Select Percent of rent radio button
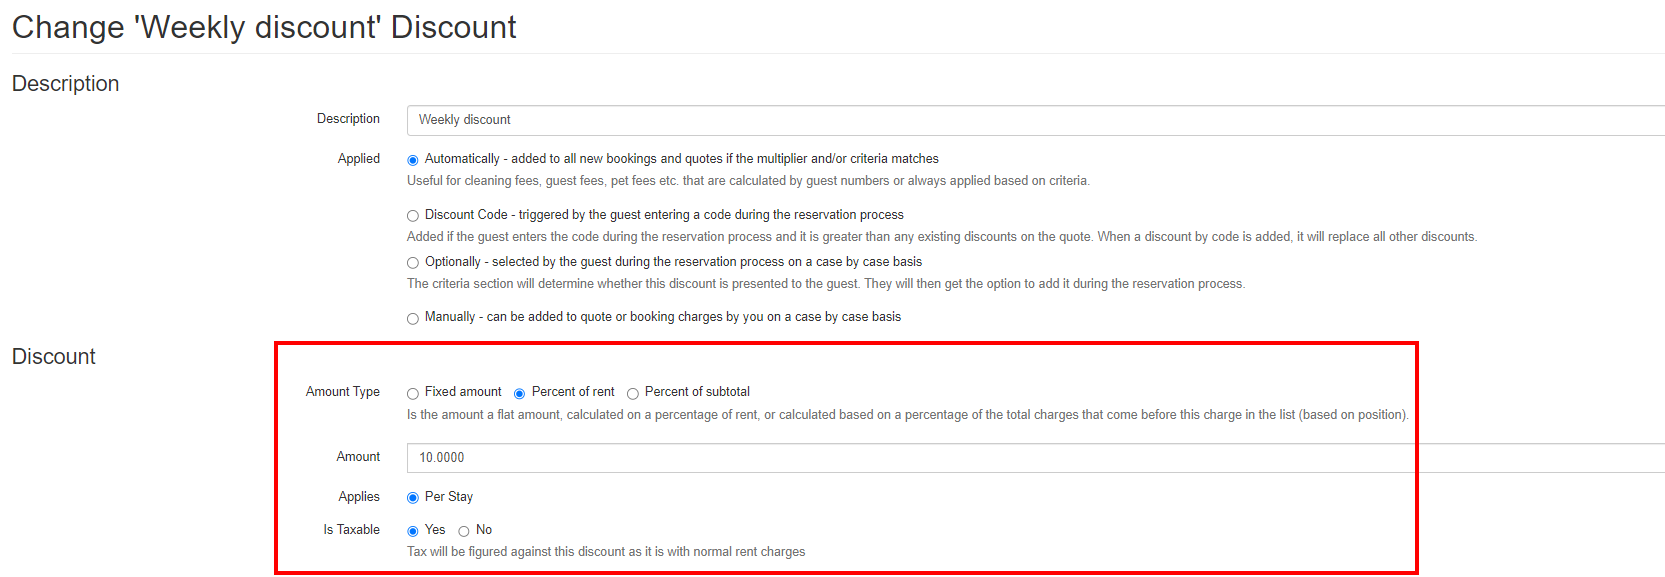1665x577 pixels. click(x=520, y=394)
